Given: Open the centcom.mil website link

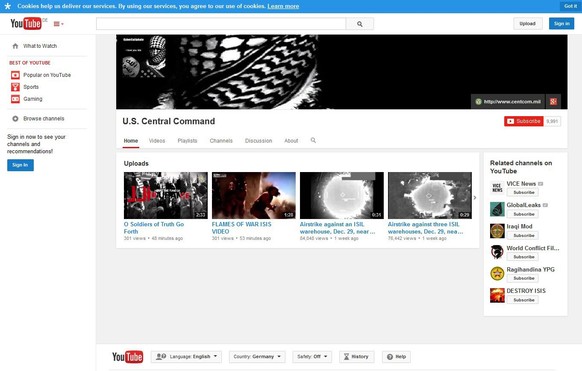Looking at the screenshot, I should [508, 101].
